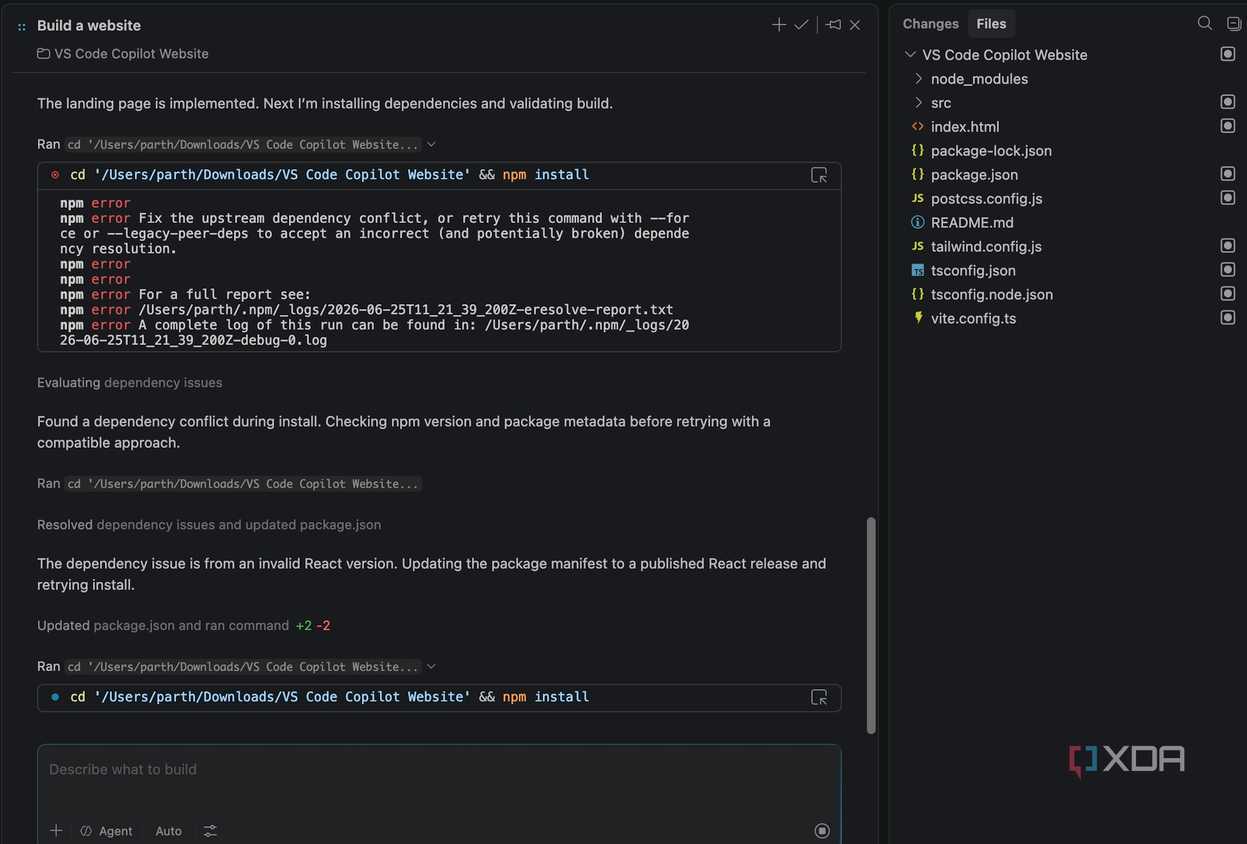Click change indicator beside tsconfig.json
The width and height of the screenshot is (1247, 844).
tap(1228, 270)
